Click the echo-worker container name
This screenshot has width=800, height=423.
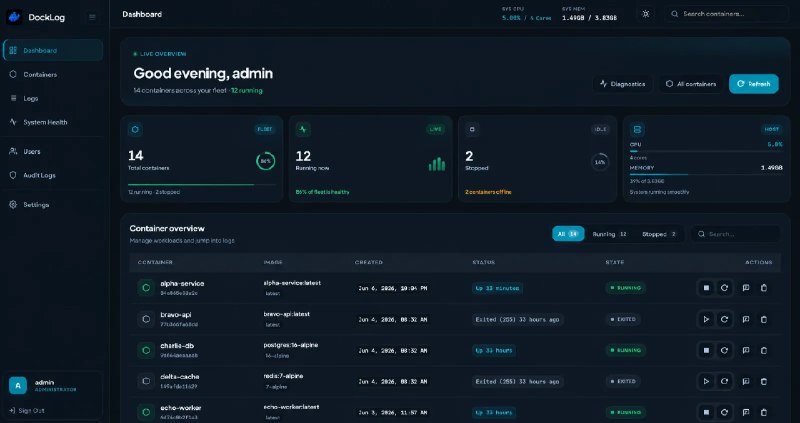(x=181, y=408)
